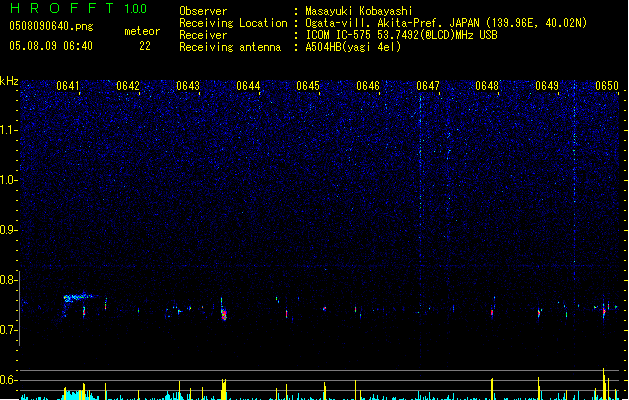Screen dimensions: 629x400
Task: Click the 0645 time marker
Action: pyautogui.click(x=308, y=86)
